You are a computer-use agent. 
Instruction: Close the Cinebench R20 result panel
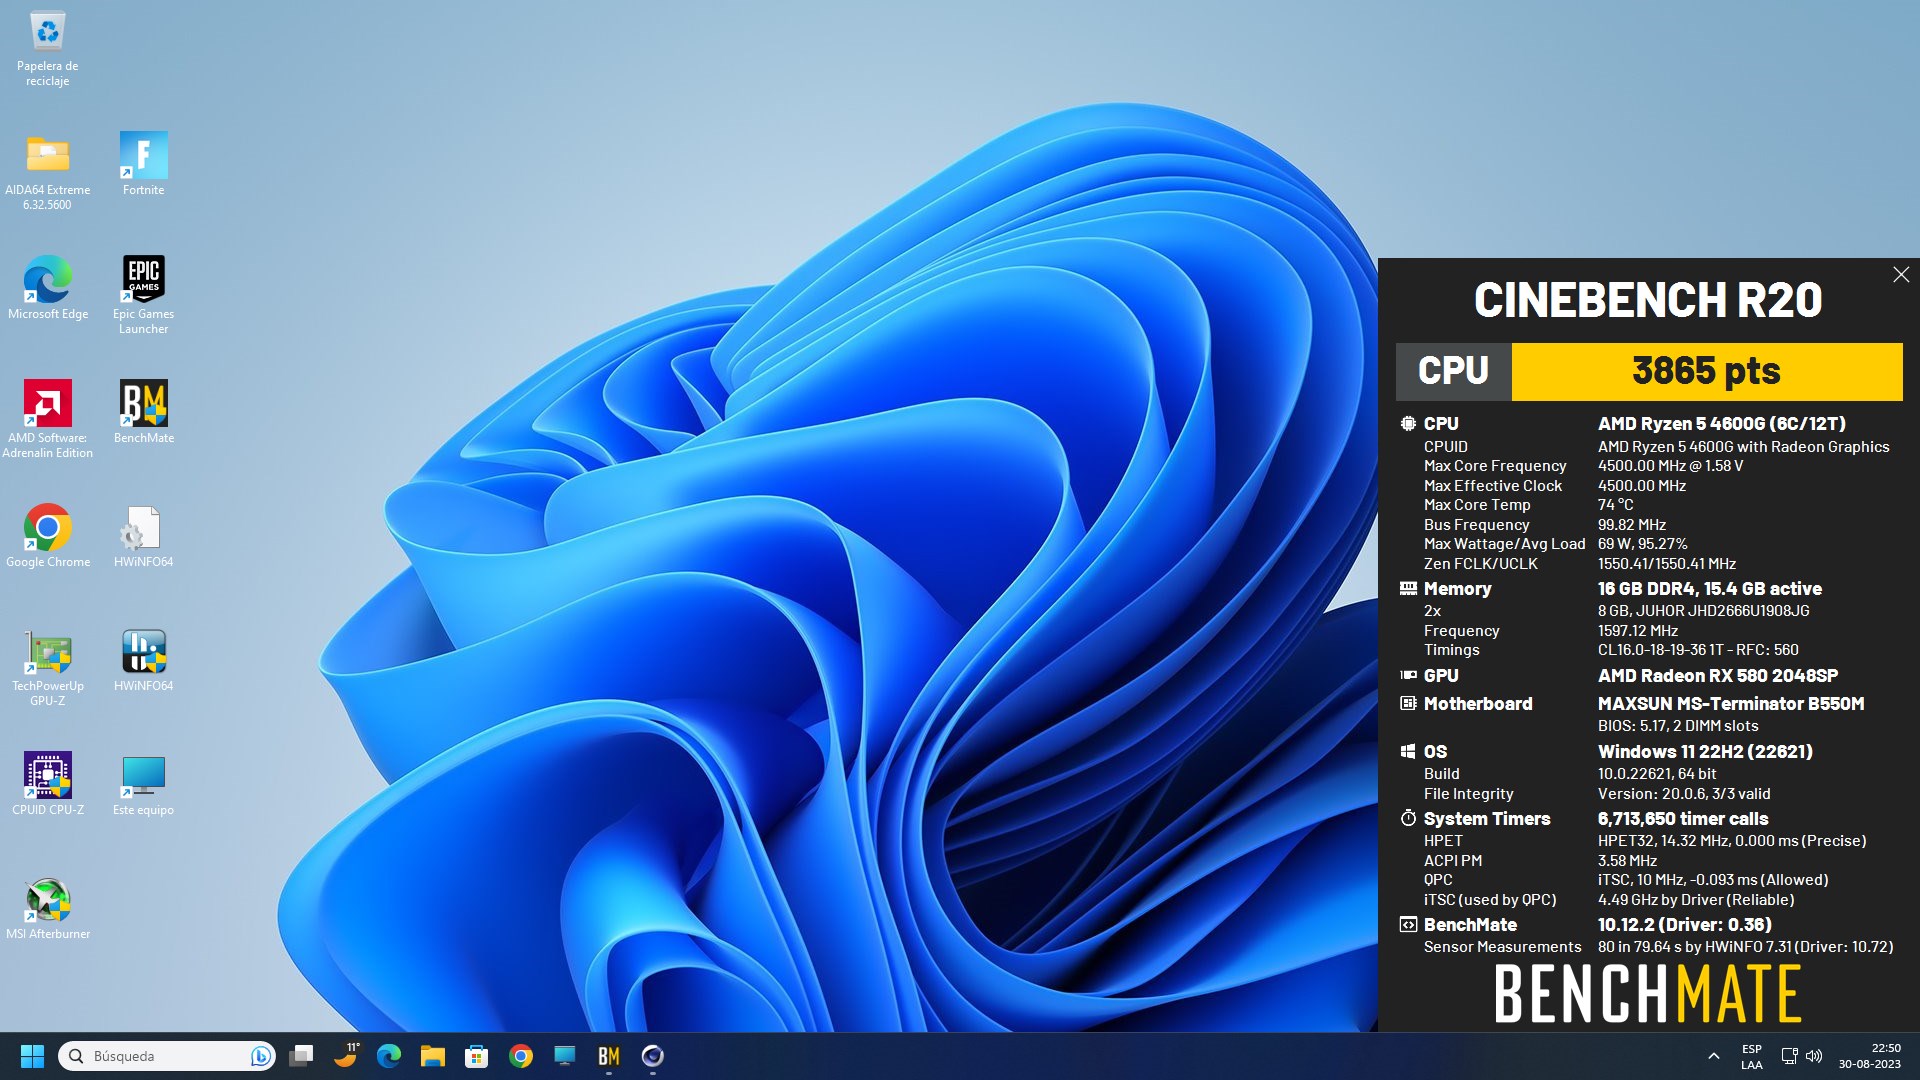(1901, 275)
